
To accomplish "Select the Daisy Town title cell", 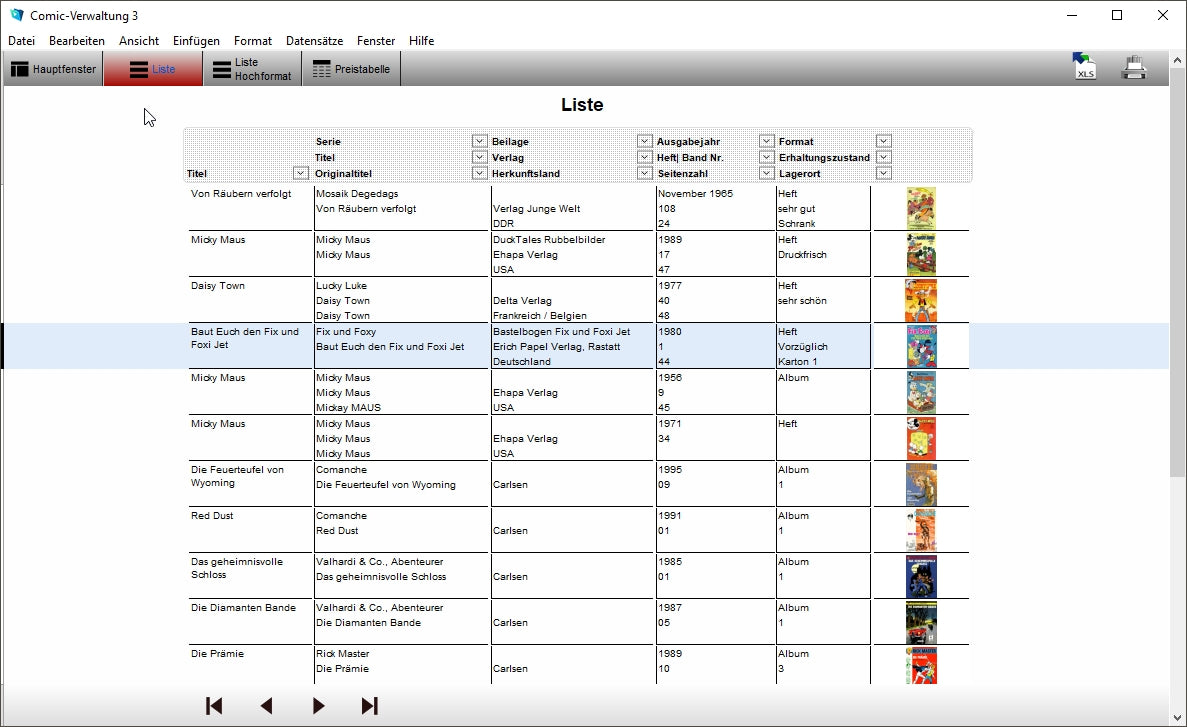I will click(x=218, y=286).
